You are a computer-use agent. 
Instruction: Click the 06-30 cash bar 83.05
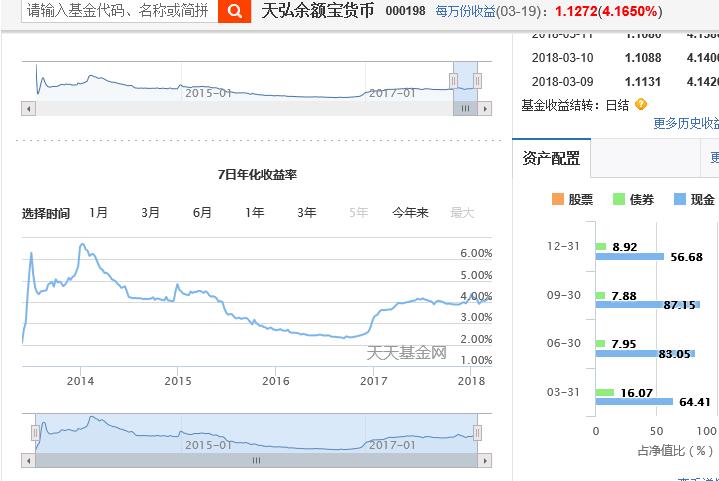[x=645, y=354]
